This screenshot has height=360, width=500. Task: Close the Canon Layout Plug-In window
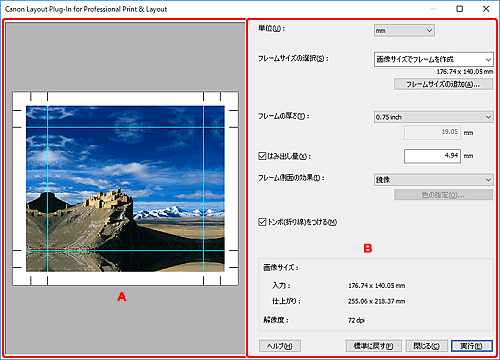click(x=486, y=9)
